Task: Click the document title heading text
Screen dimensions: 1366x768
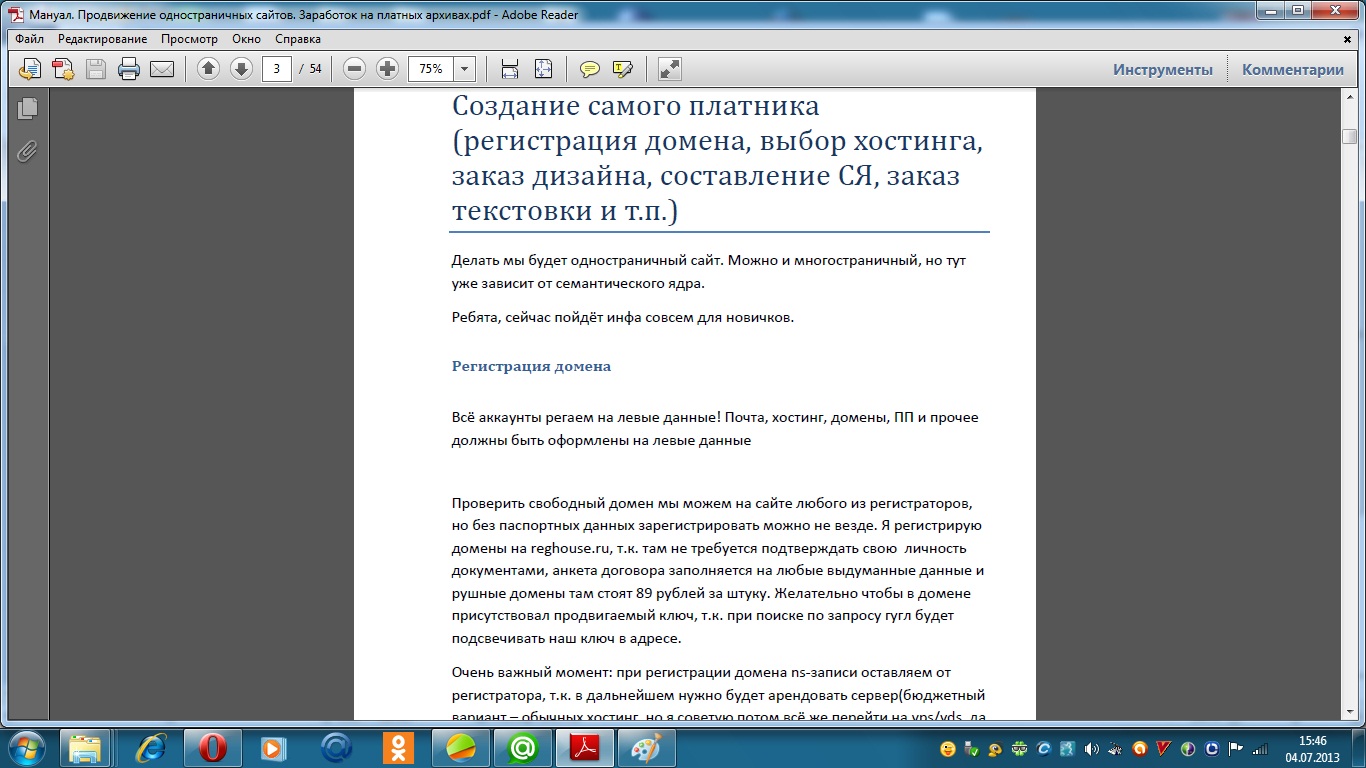Action: pos(717,159)
